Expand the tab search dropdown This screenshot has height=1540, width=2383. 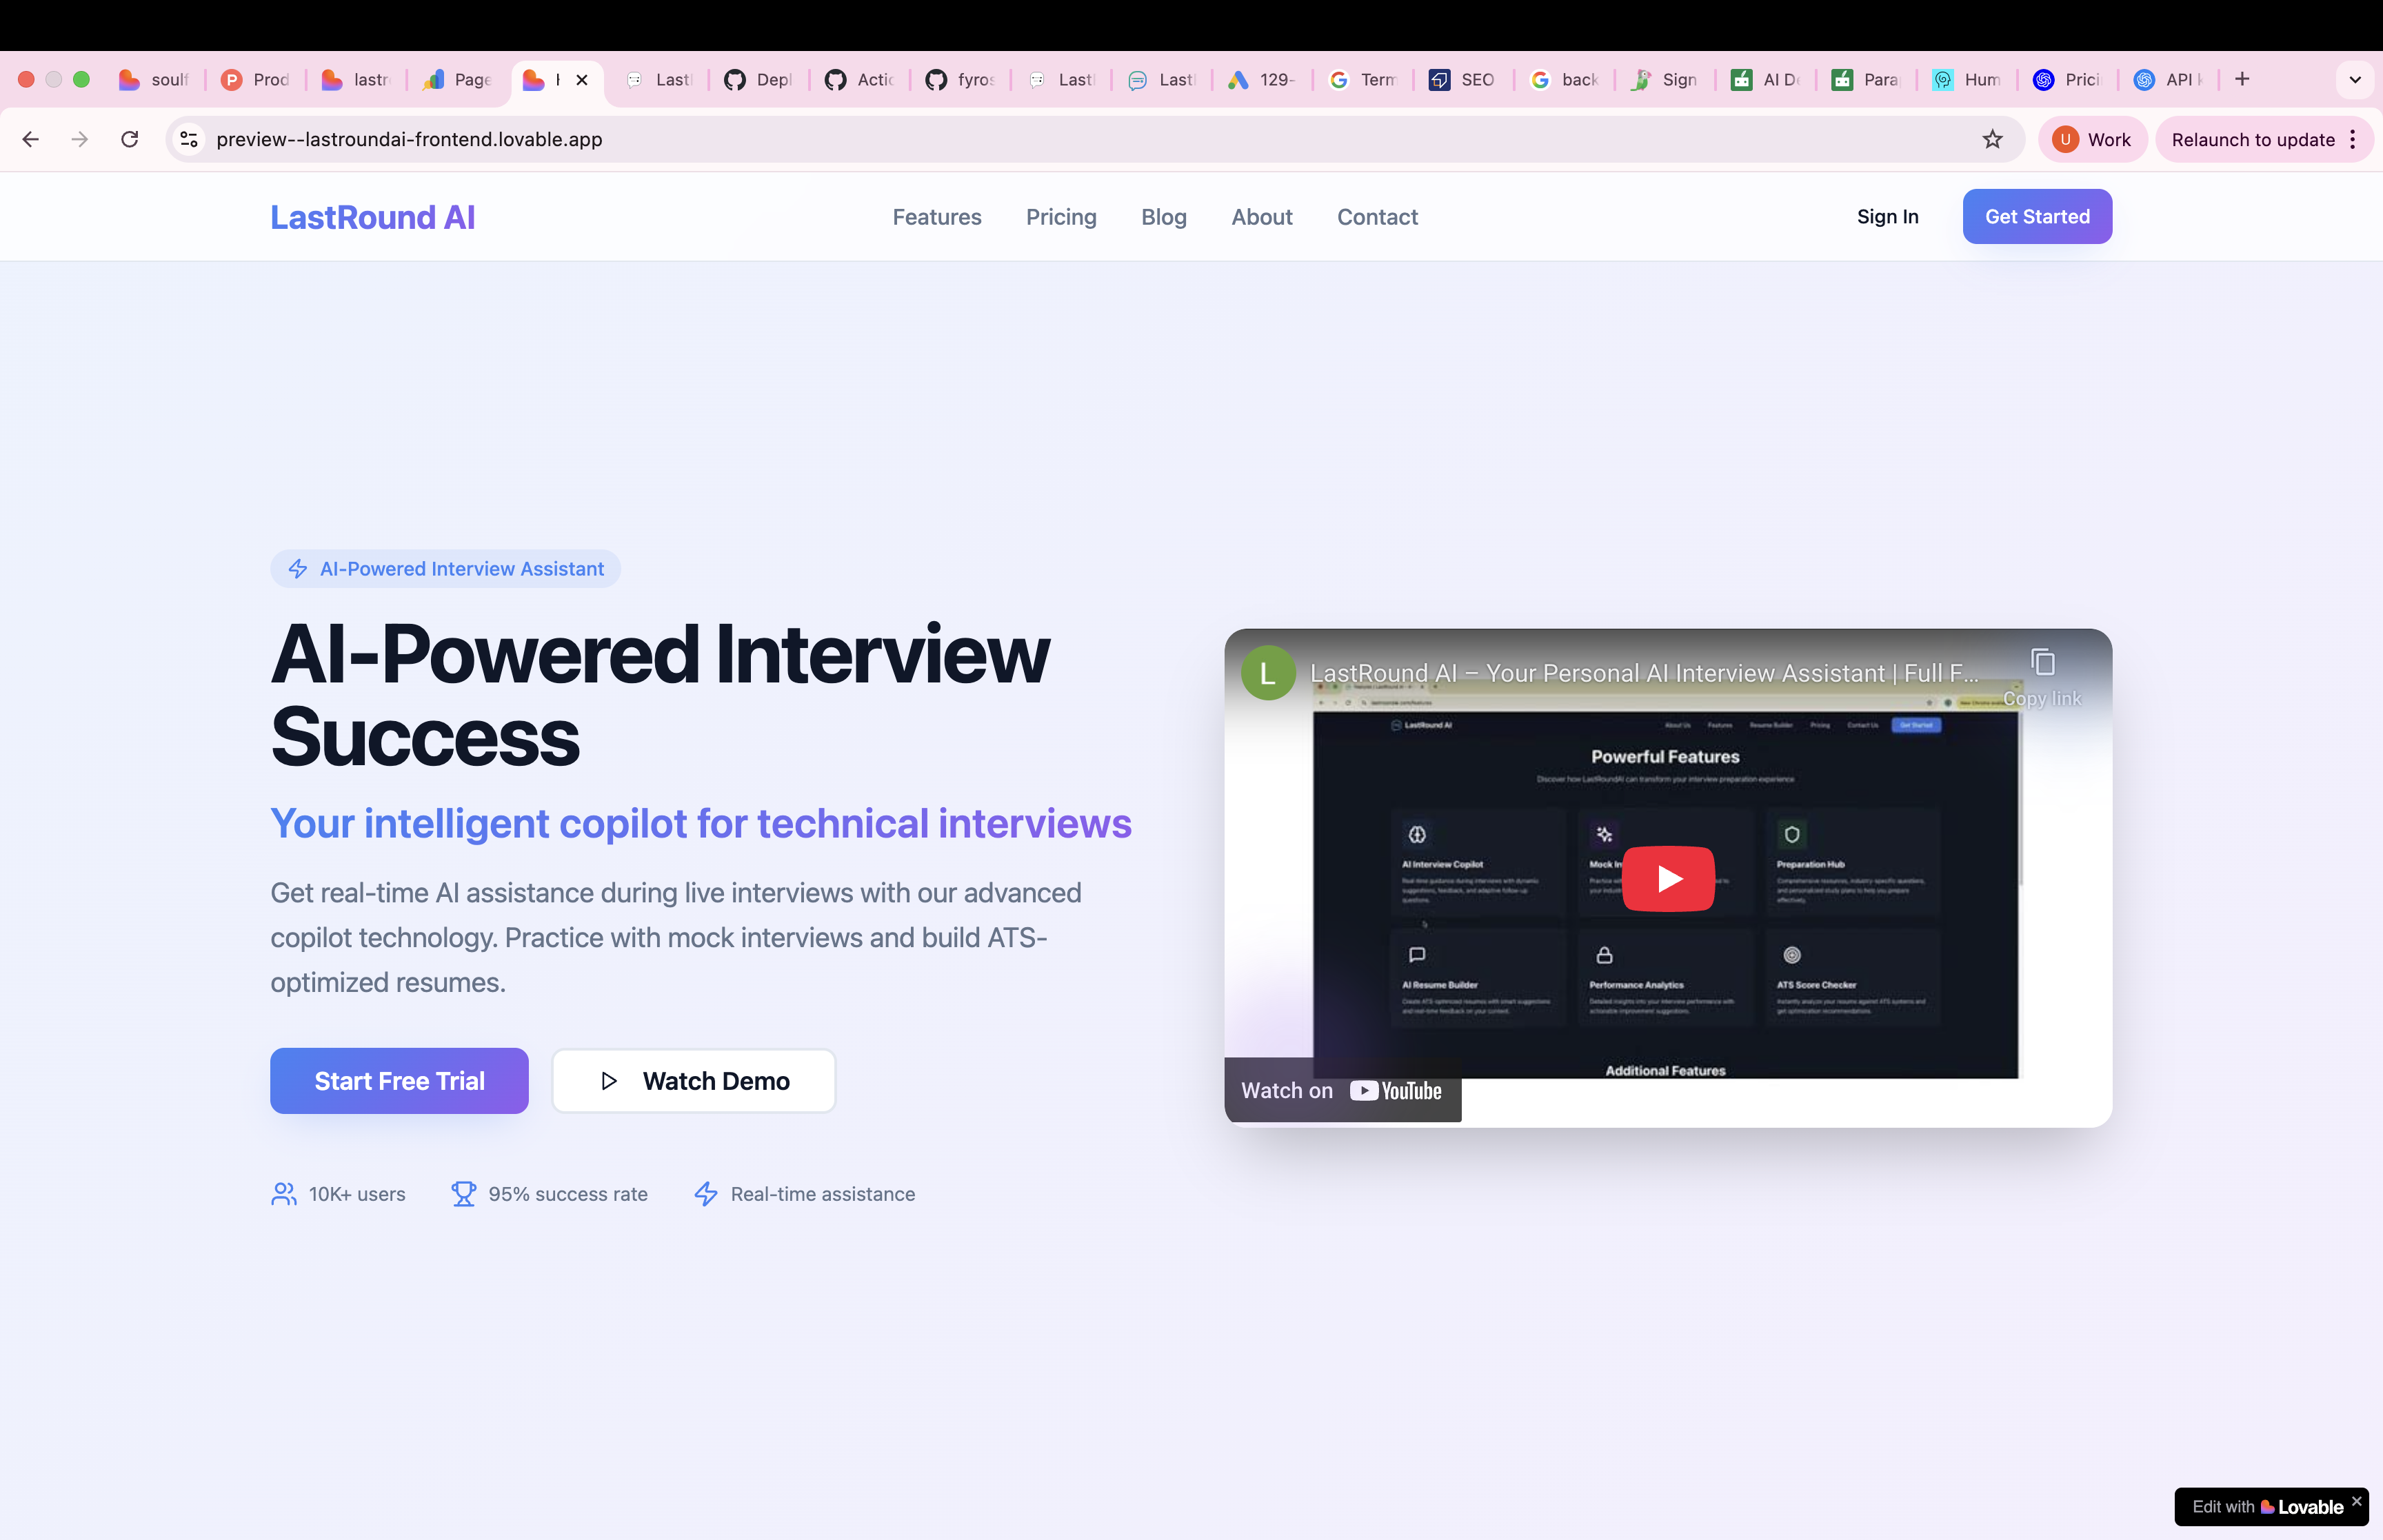coord(2354,79)
